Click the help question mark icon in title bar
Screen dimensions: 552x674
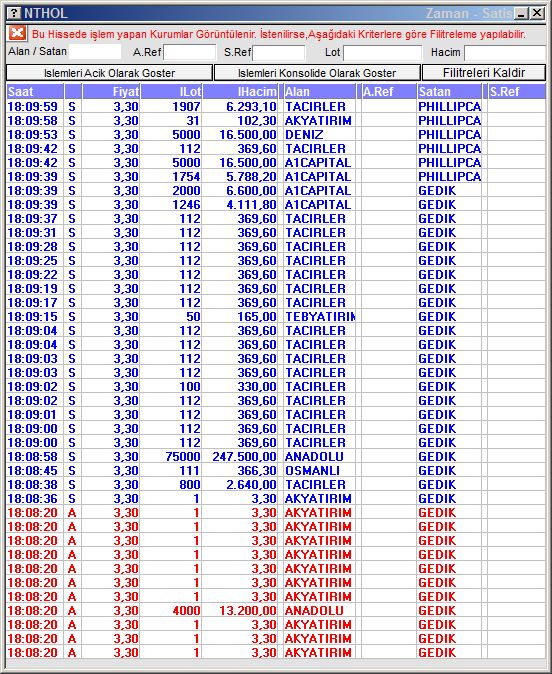click(14, 13)
